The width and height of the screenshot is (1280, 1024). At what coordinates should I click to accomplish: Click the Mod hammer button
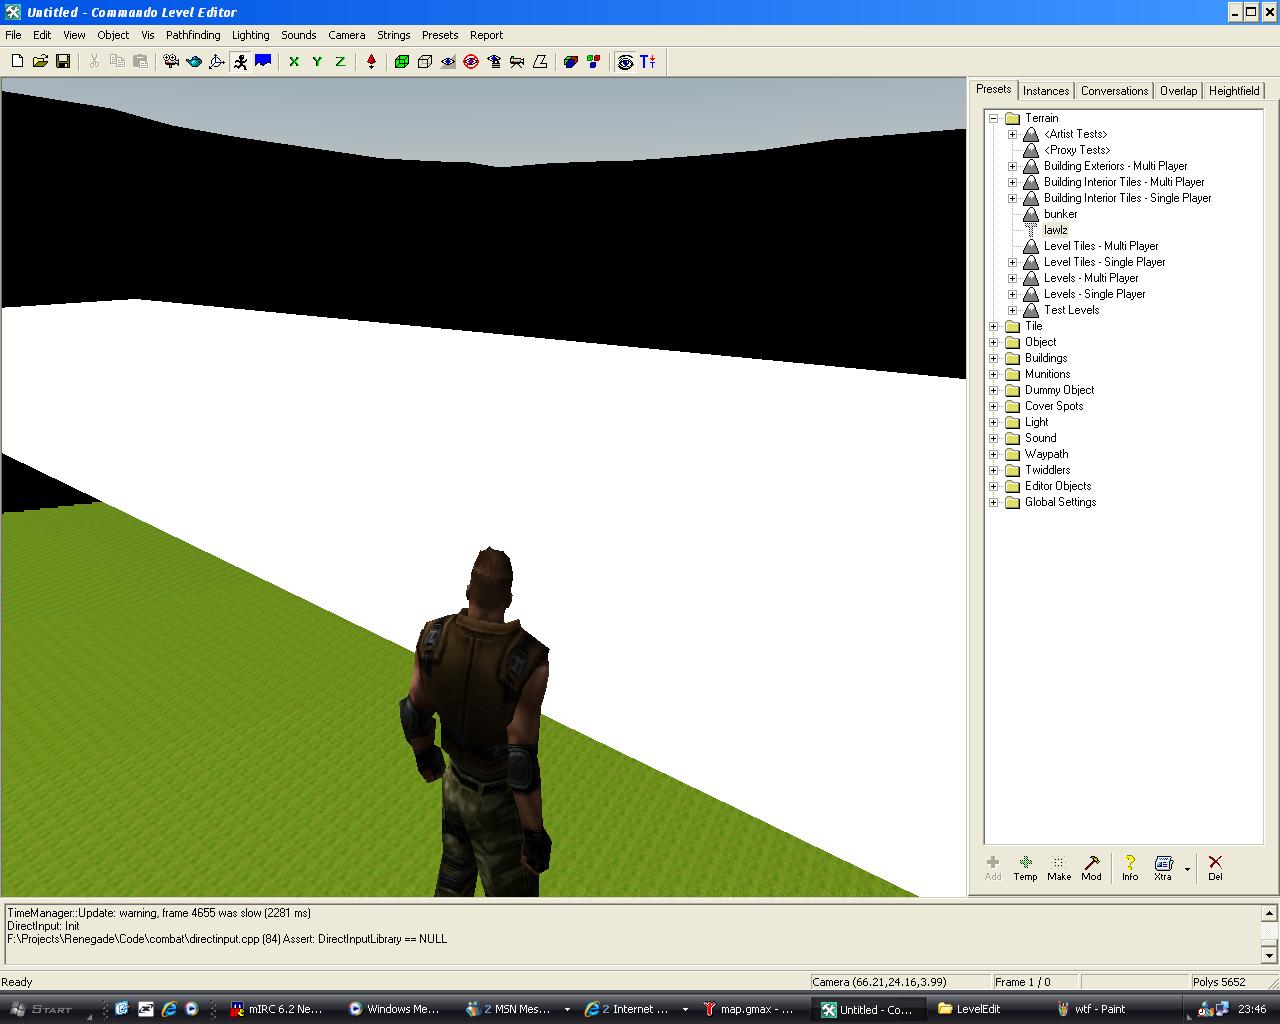coord(1091,867)
